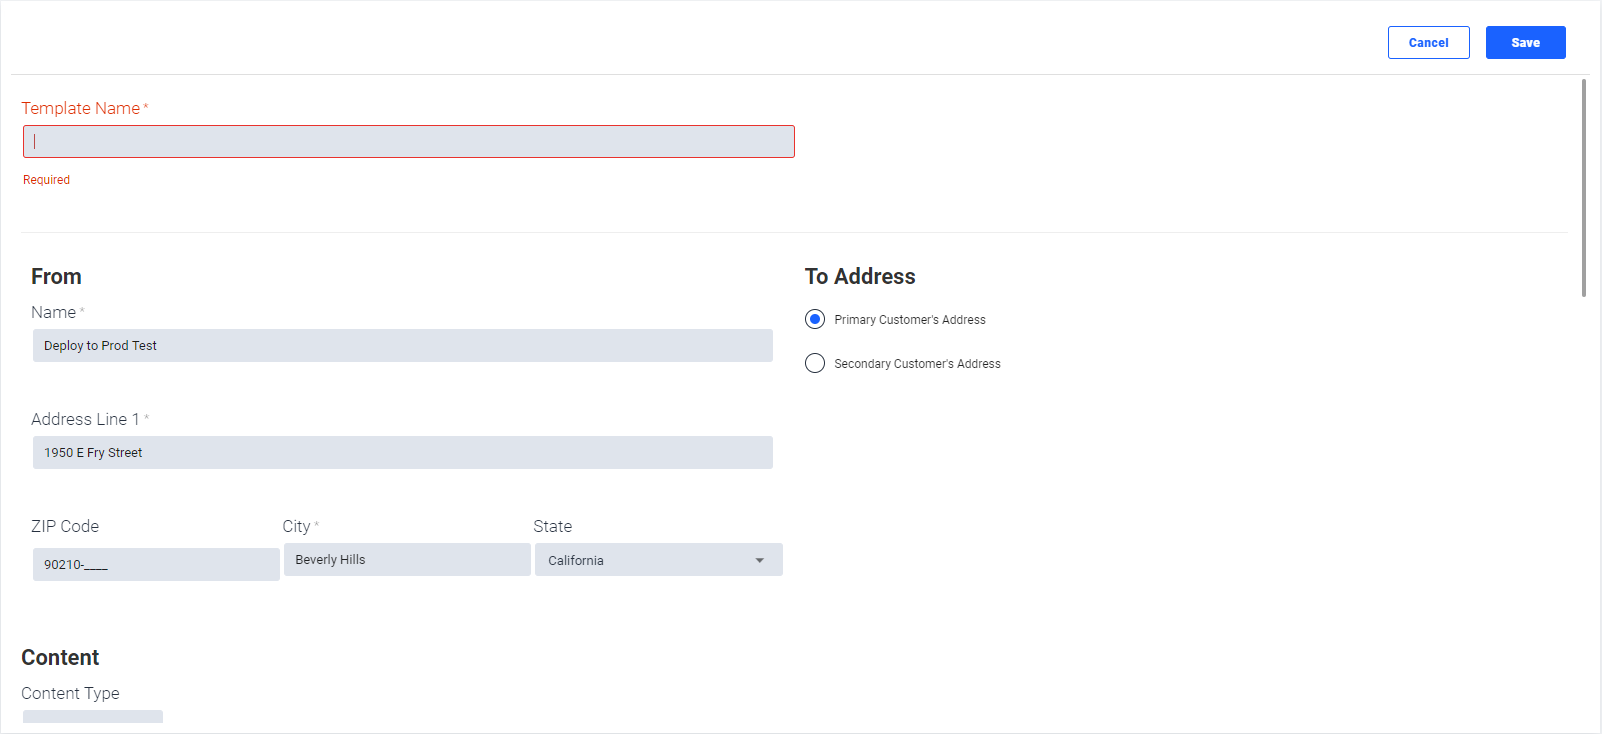Click the 'Content Type' label
This screenshot has height=734, width=1602.
pos(70,693)
